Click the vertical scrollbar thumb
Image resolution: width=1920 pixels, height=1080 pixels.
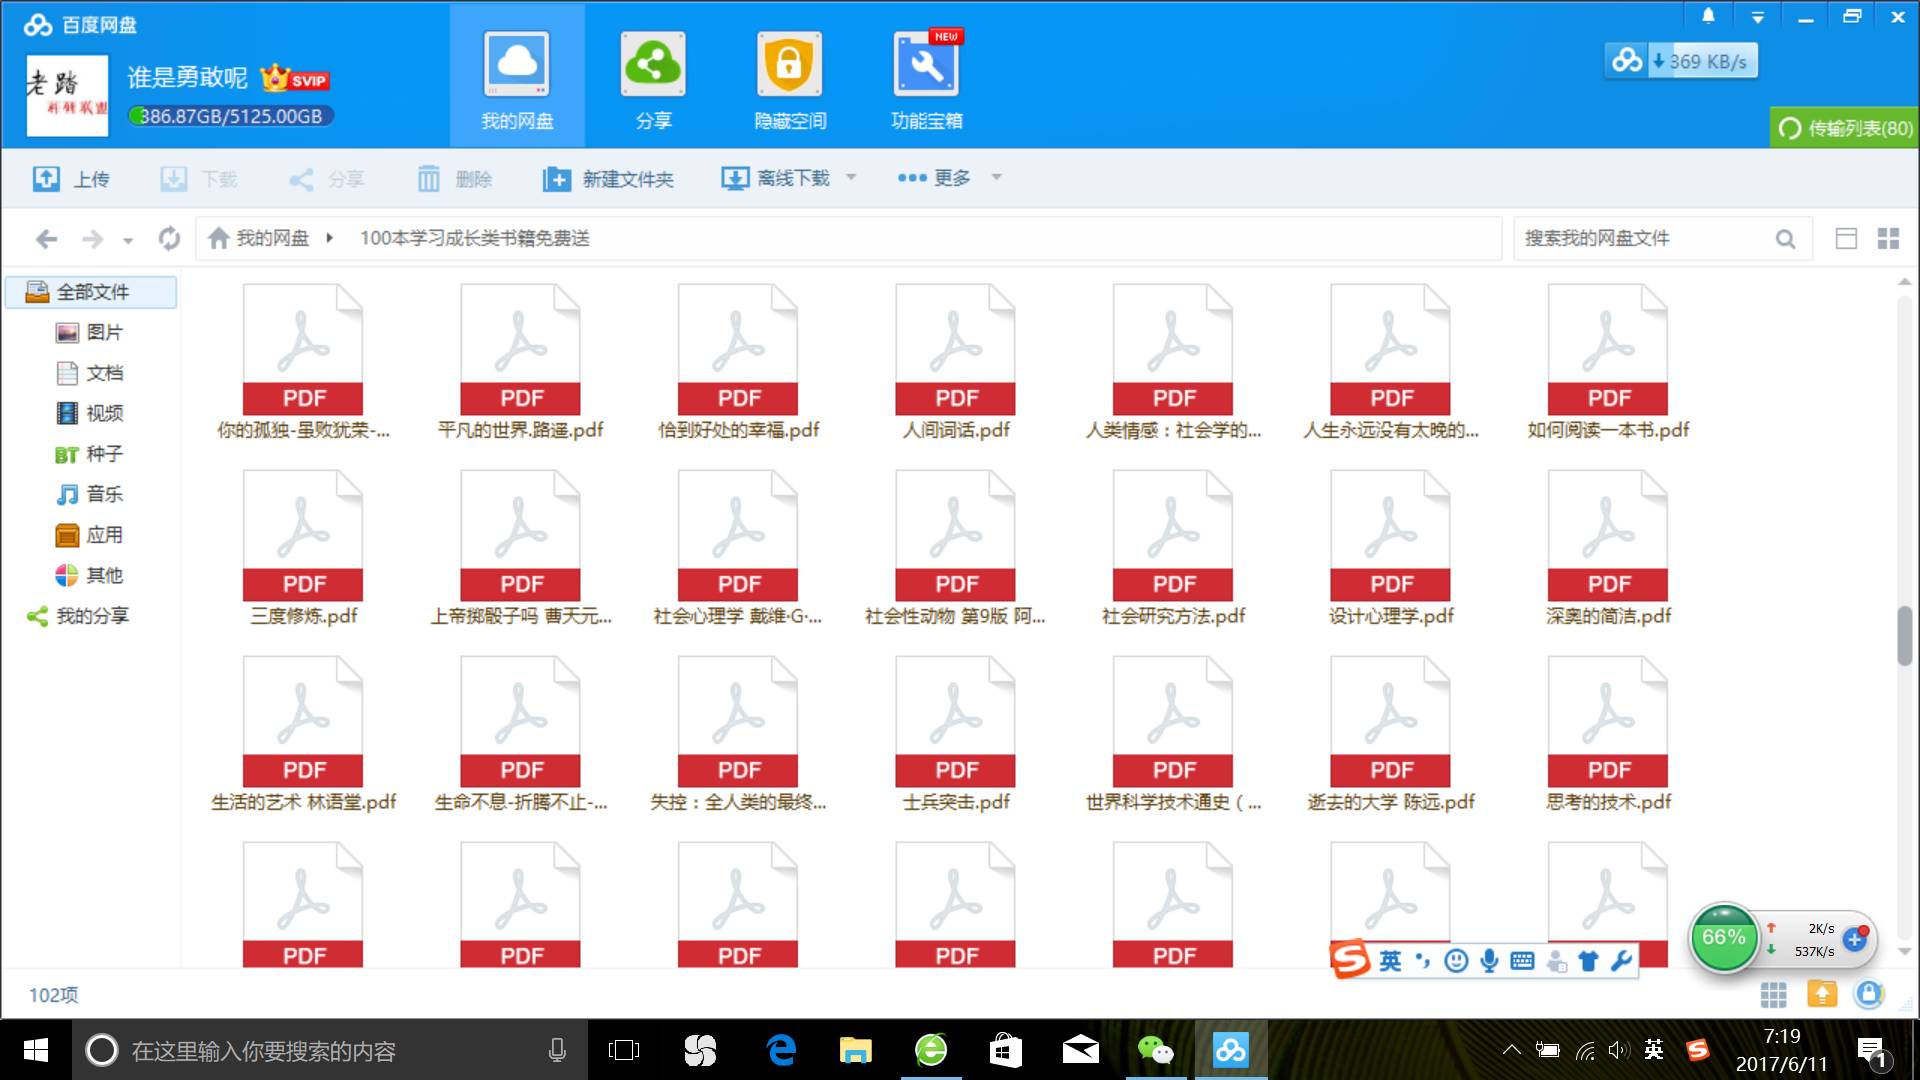coord(1904,635)
